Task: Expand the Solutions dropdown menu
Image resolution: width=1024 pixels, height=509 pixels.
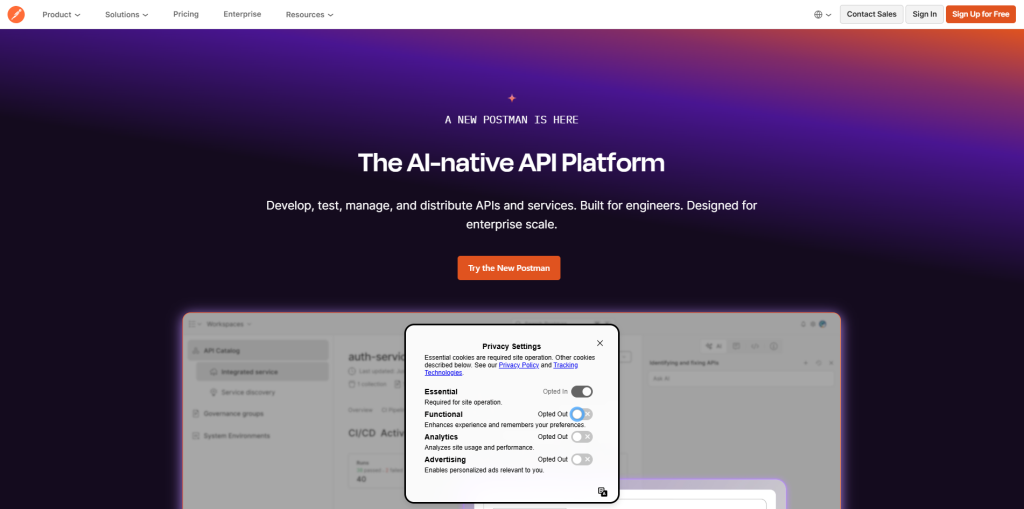Action: click(x=127, y=14)
